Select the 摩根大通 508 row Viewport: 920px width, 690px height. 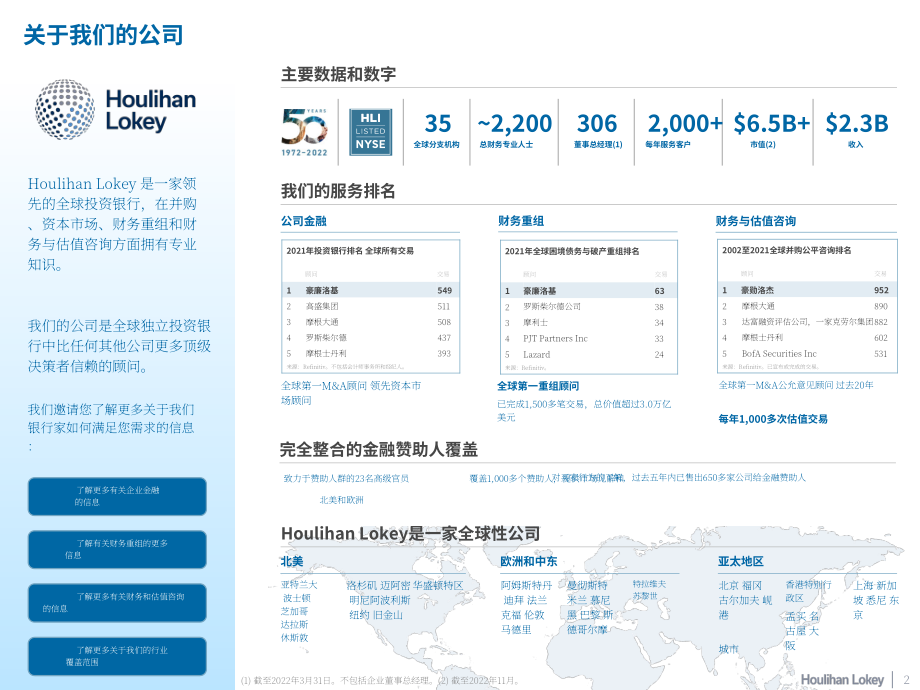pos(370,322)
